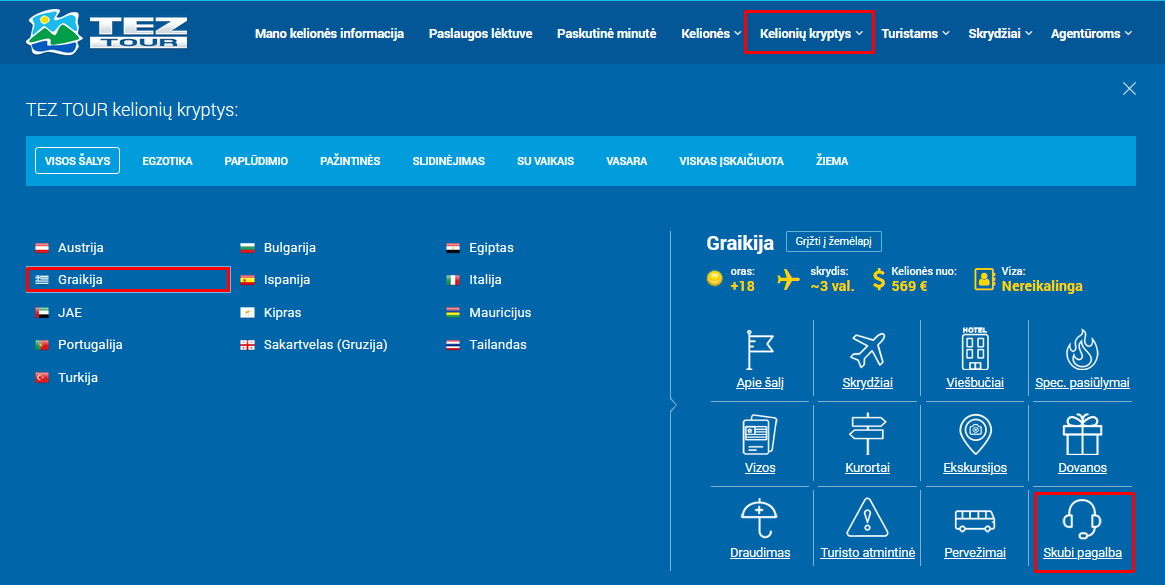Click the Sakartvelas (Gruzija) flag icon
The width and height of the screenshot is (1165, 585).
coord(247,345)
